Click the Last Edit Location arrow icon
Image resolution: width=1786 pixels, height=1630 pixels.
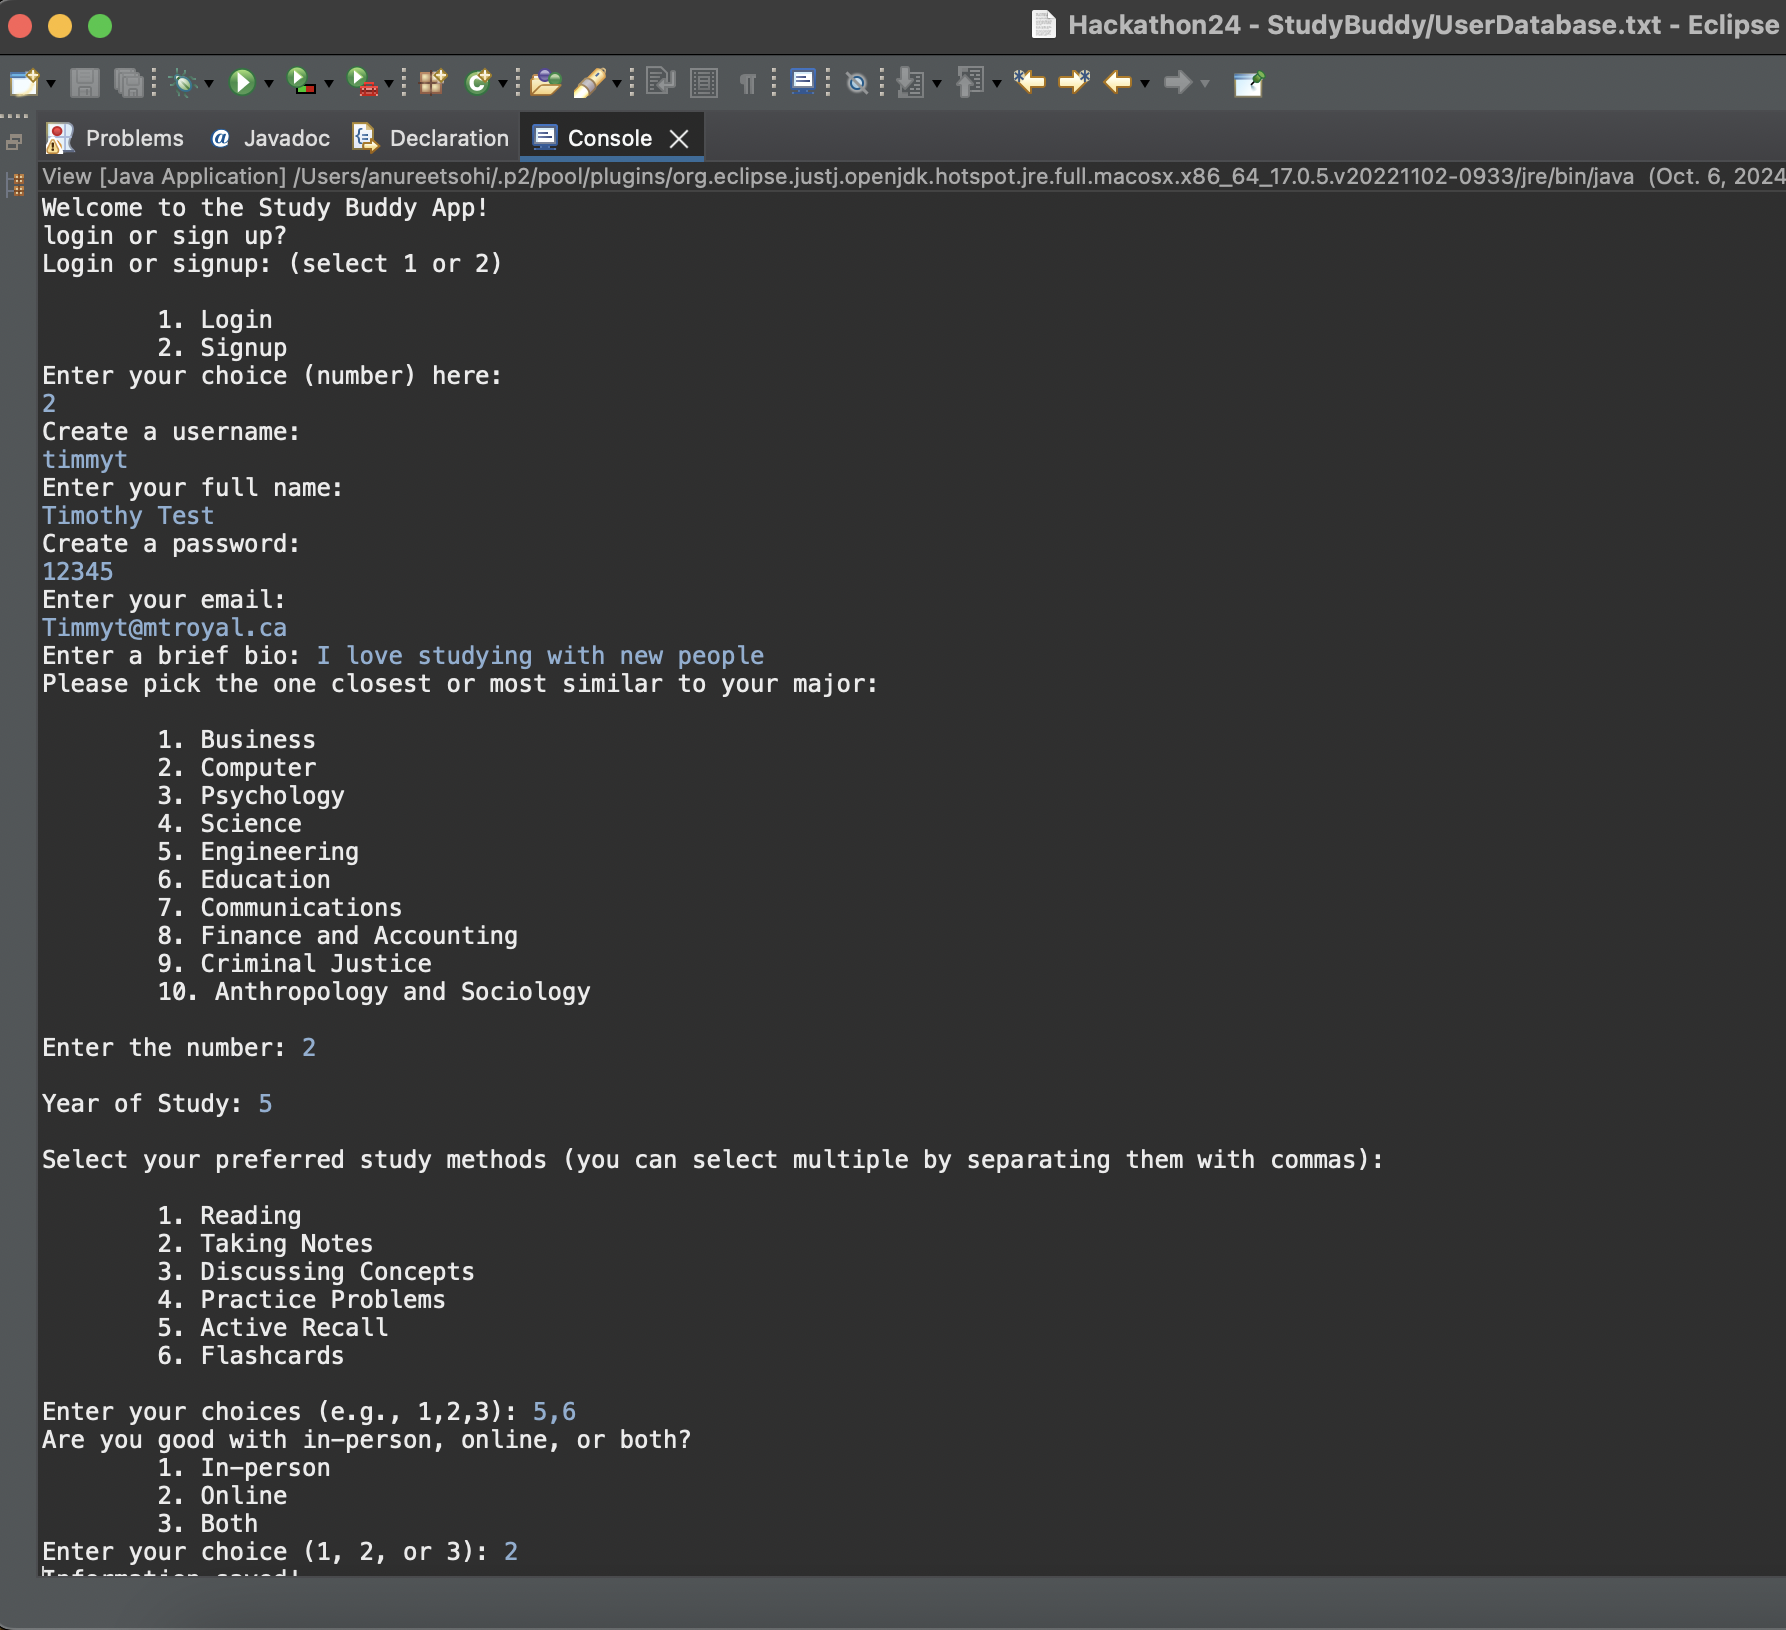pos(1030,82)
